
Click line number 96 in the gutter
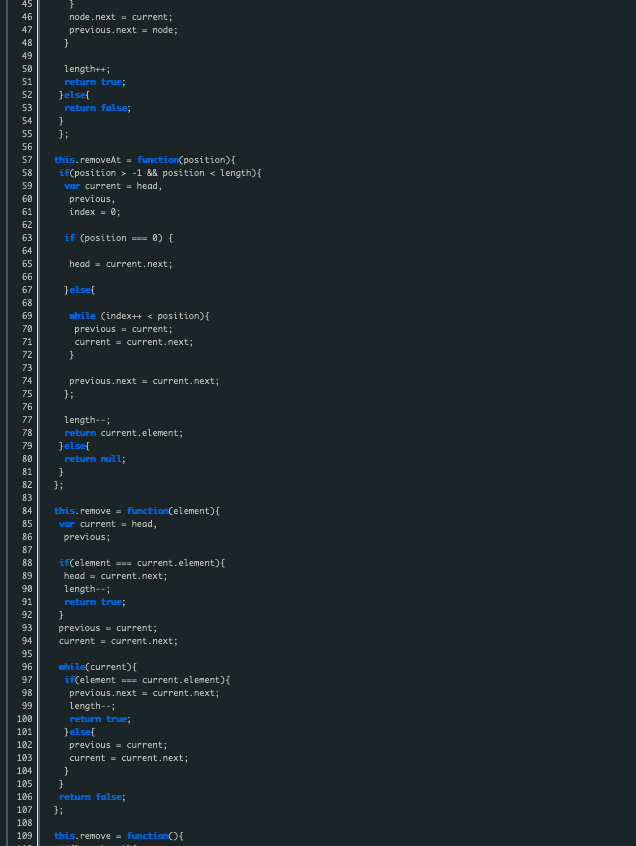27,667
